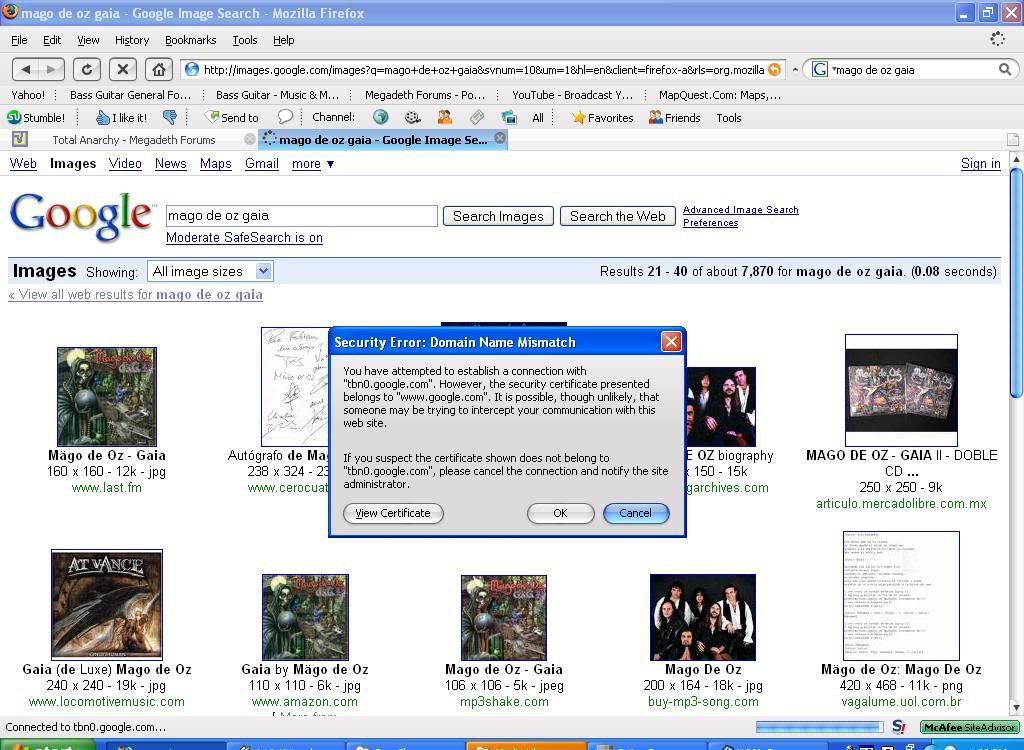1024x750 pixels.
Task: Click the McAfee SiteAdvisor status bar button
Action: point(970,727)
